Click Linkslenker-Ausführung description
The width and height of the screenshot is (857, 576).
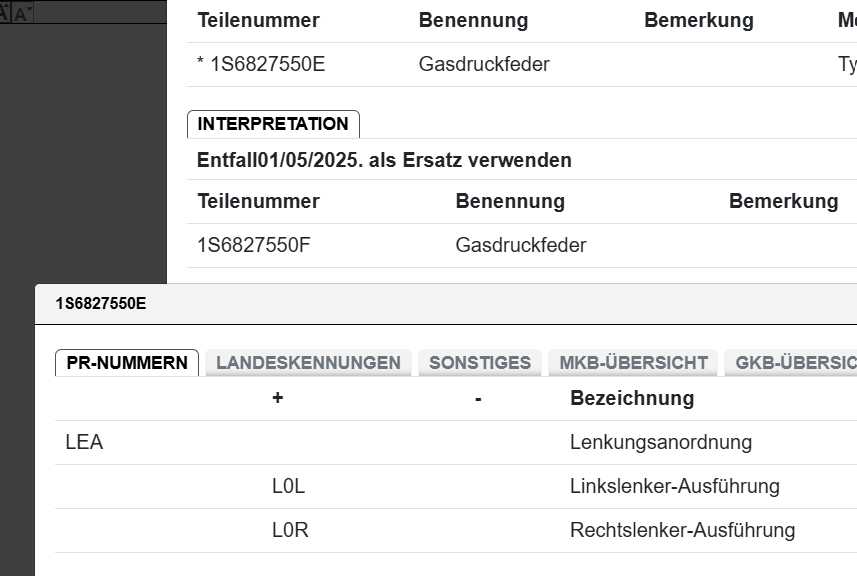tap(675, 487)
